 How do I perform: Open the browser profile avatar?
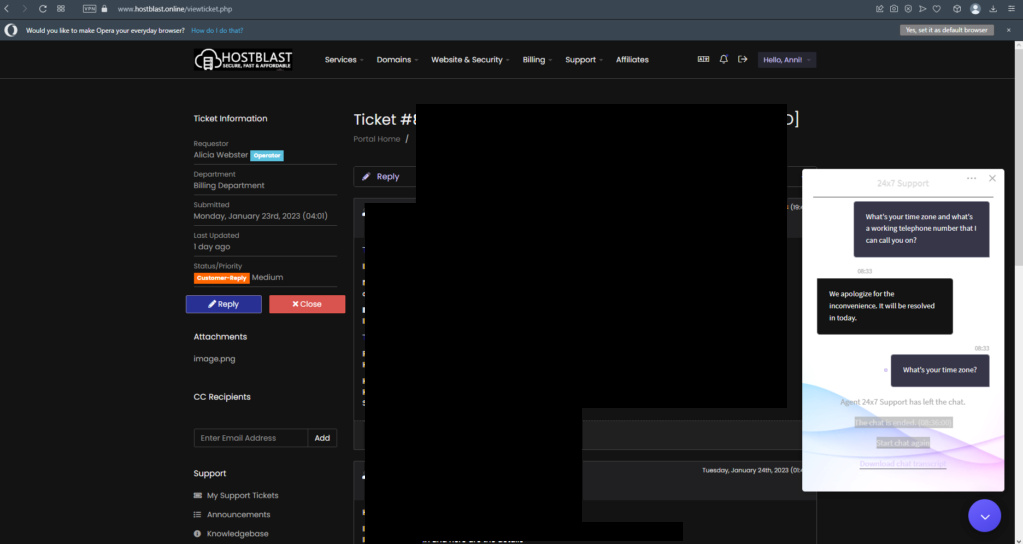pos(975,9)
